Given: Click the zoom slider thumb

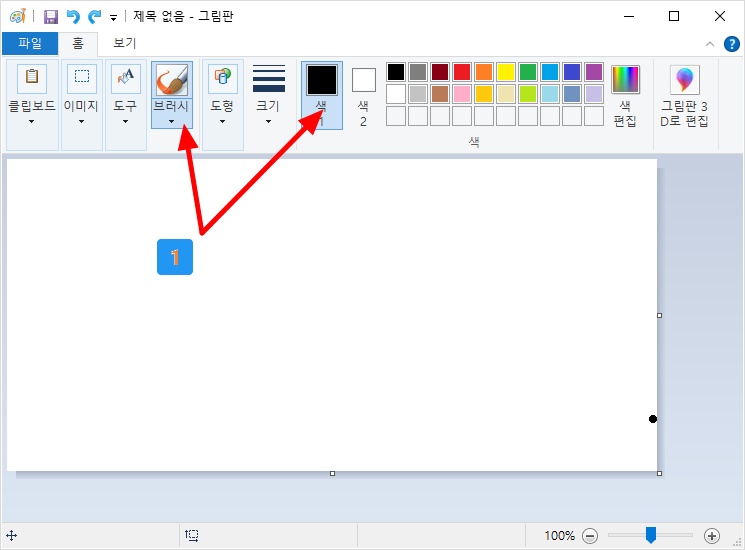Looking at the screenshot, I should pos(651,535).
